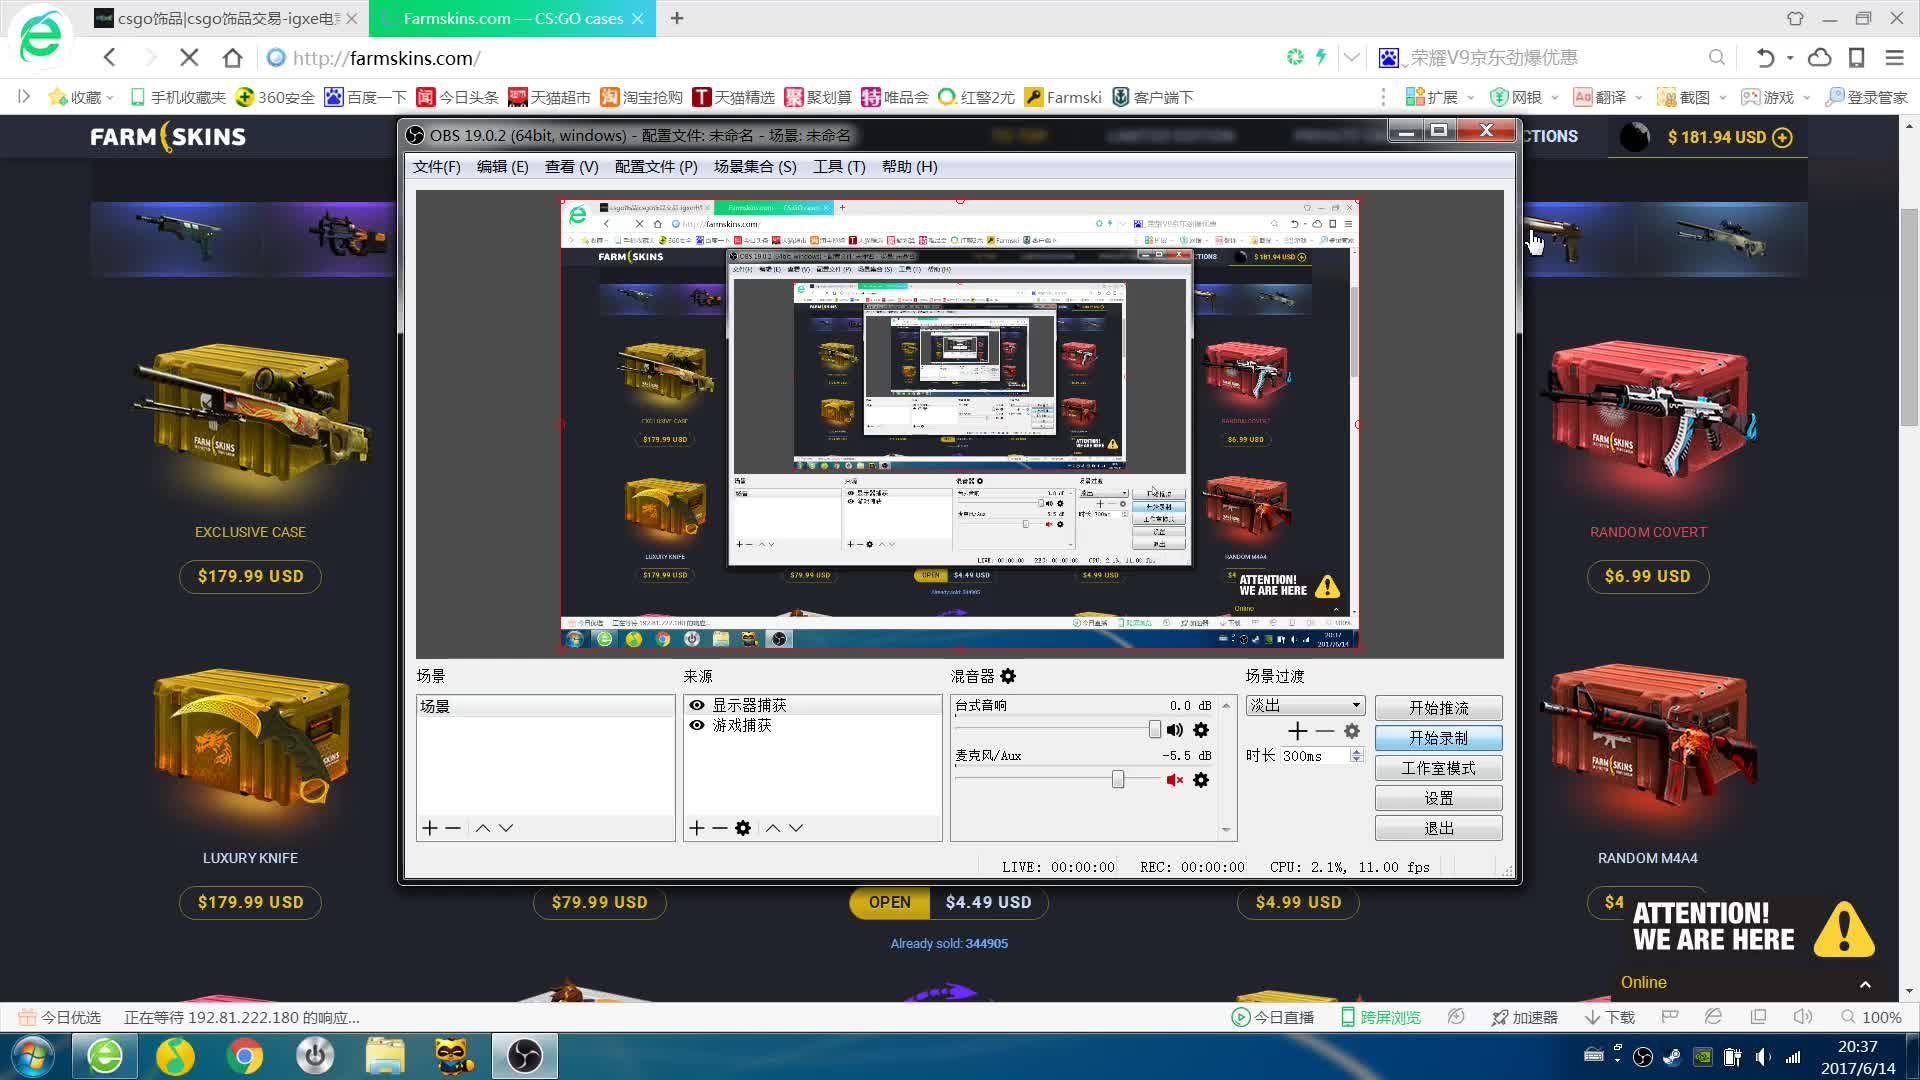Screen dimensions: 1920x1080
Task: Open the 编辑(E) menu
Action: pyautogui.click(x=502, y=167)
